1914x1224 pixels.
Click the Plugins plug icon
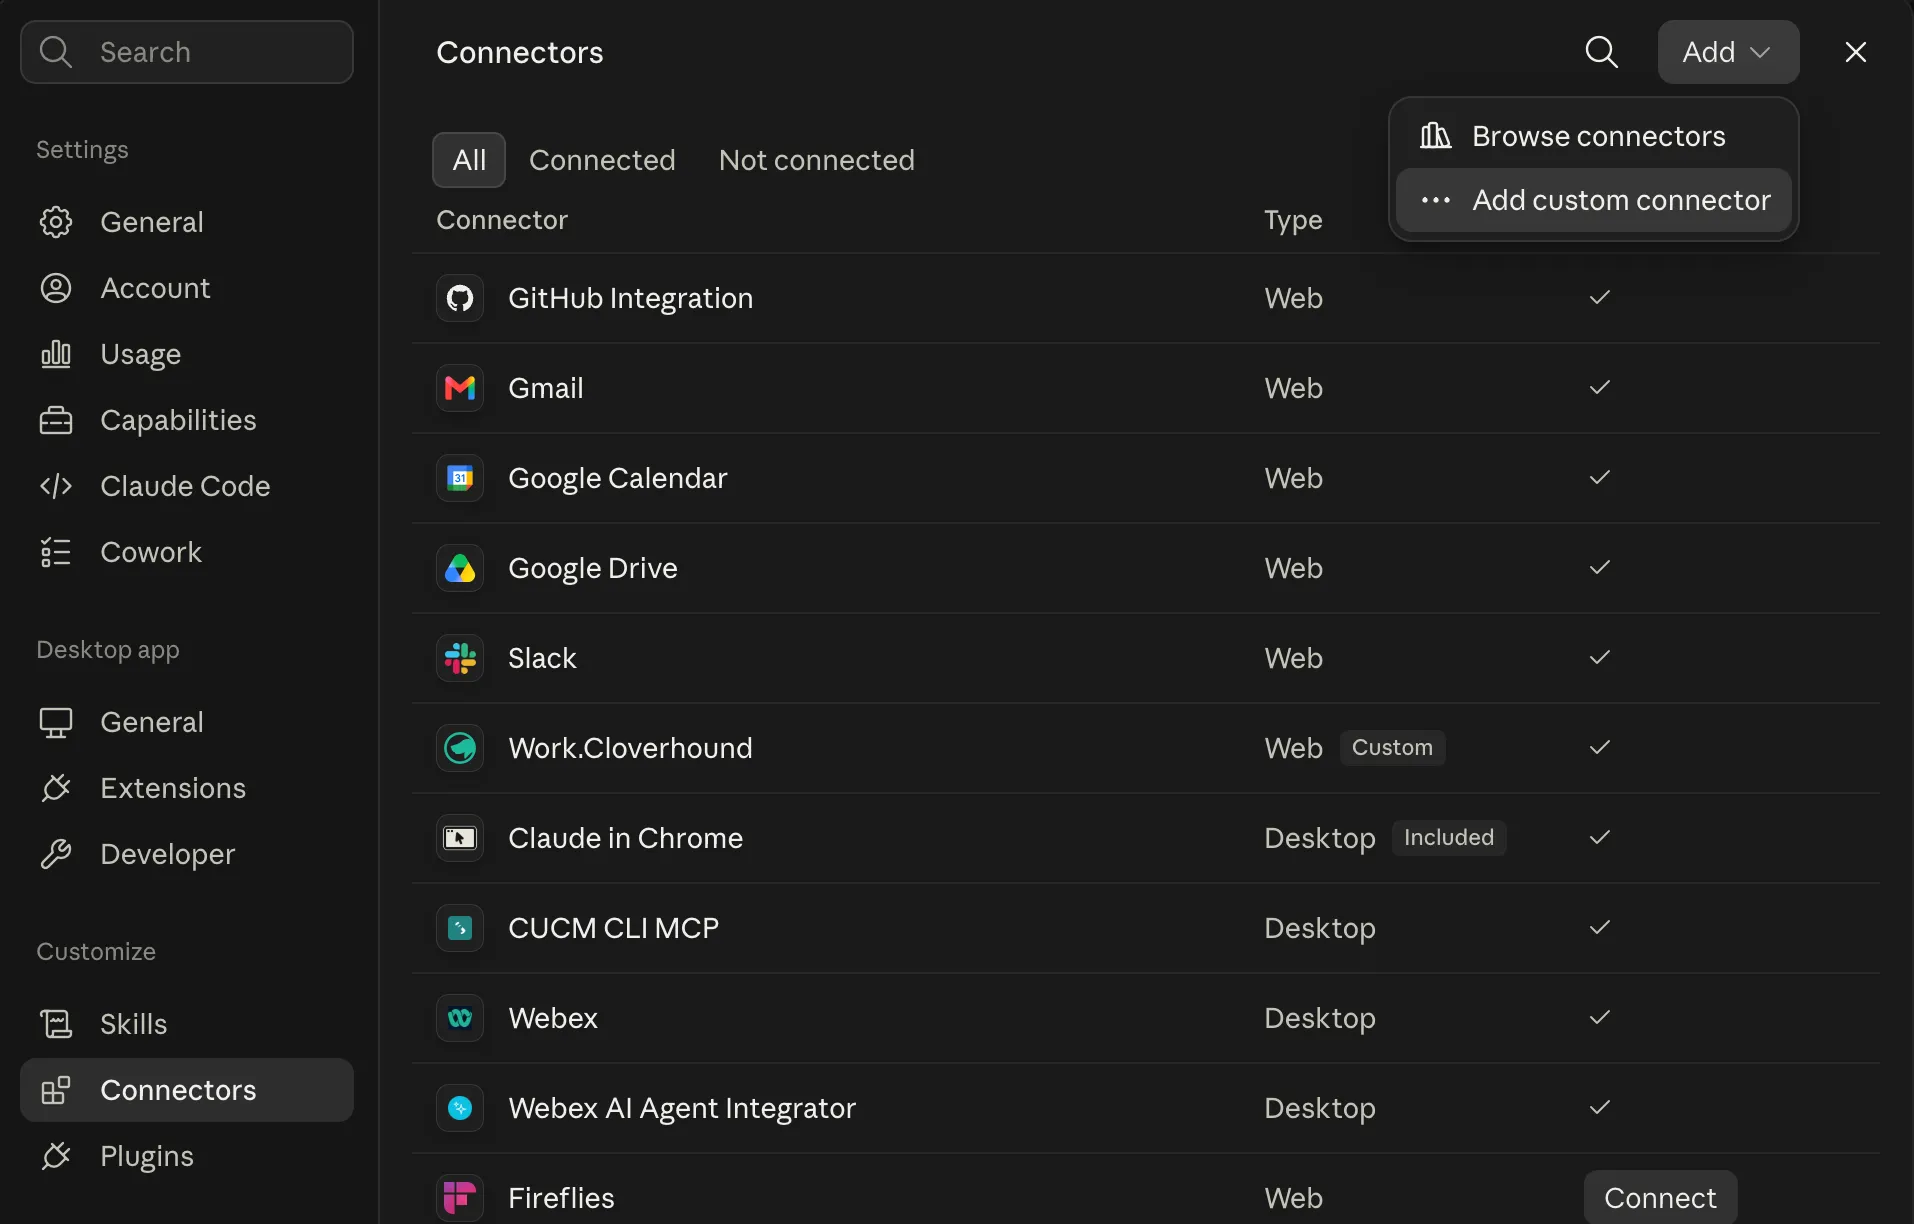coord(56,1156)
